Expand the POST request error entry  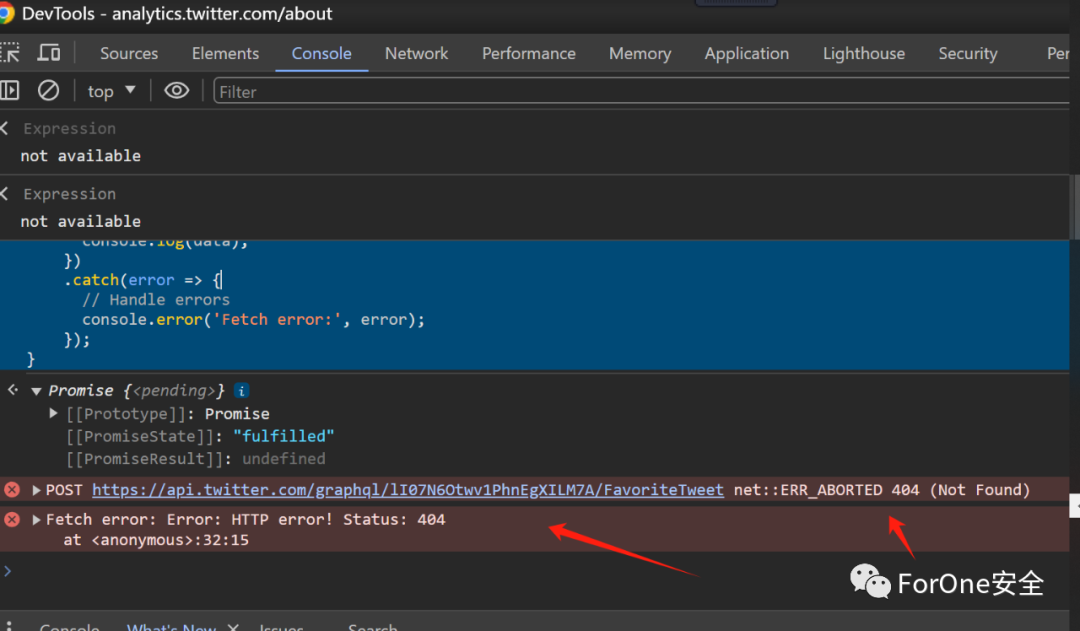coord(37,490)
